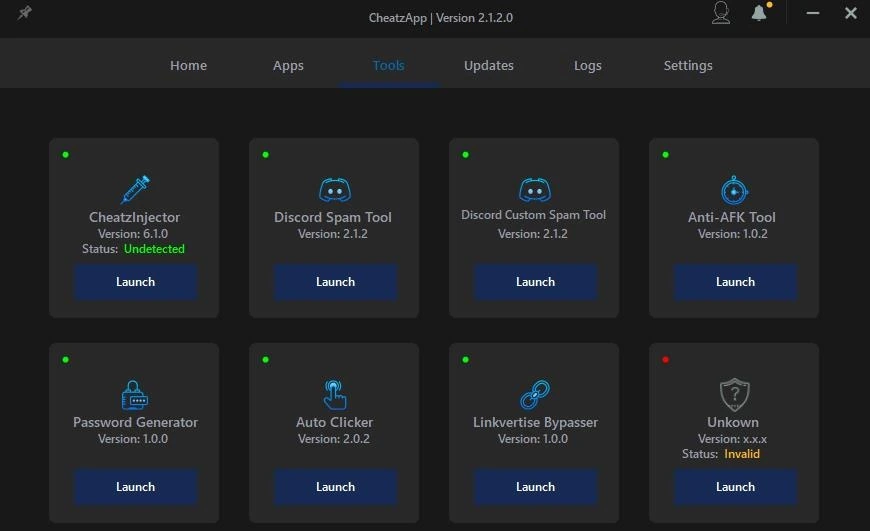Open the Updates tab
Viewport: 870px width, 531px height.
pos(488,65)
